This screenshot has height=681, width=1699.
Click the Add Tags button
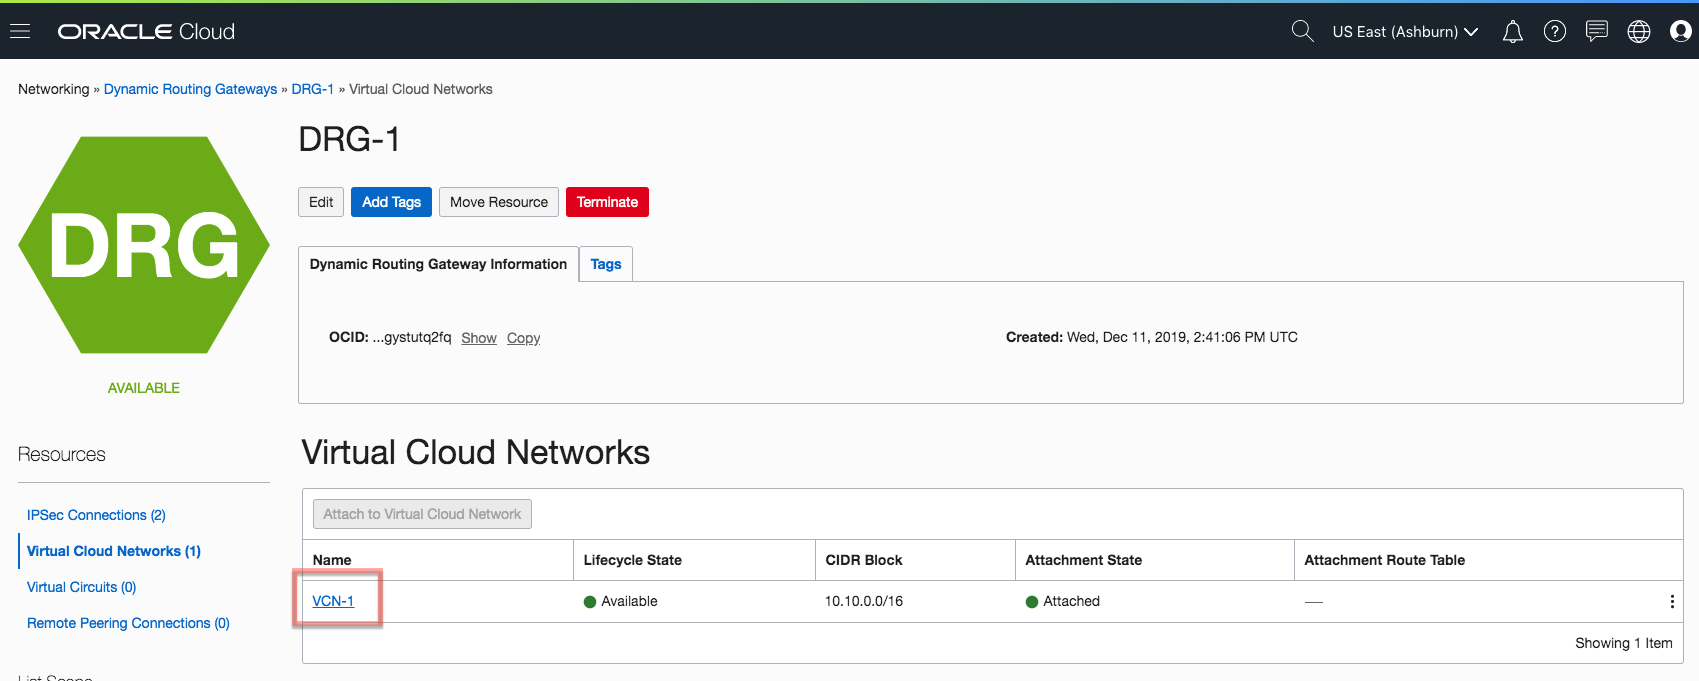pyautogui.click(x=391, y=202)
